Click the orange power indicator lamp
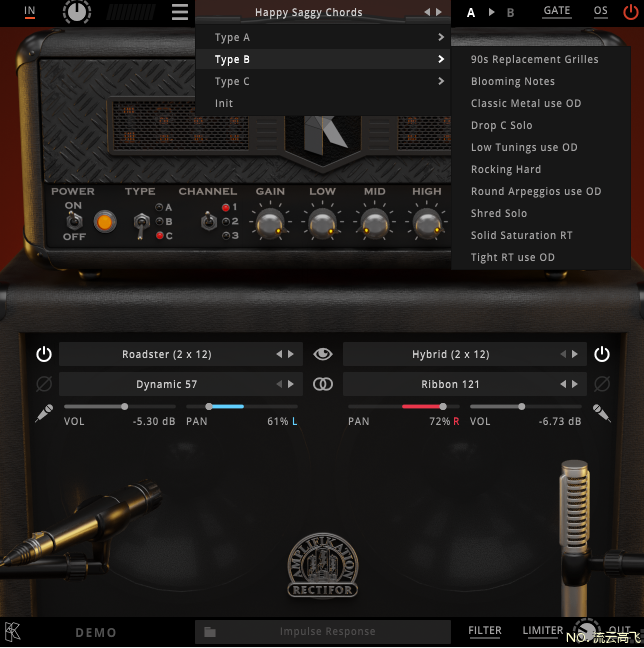This screenshot has width=644, height=648. (105, 222)
